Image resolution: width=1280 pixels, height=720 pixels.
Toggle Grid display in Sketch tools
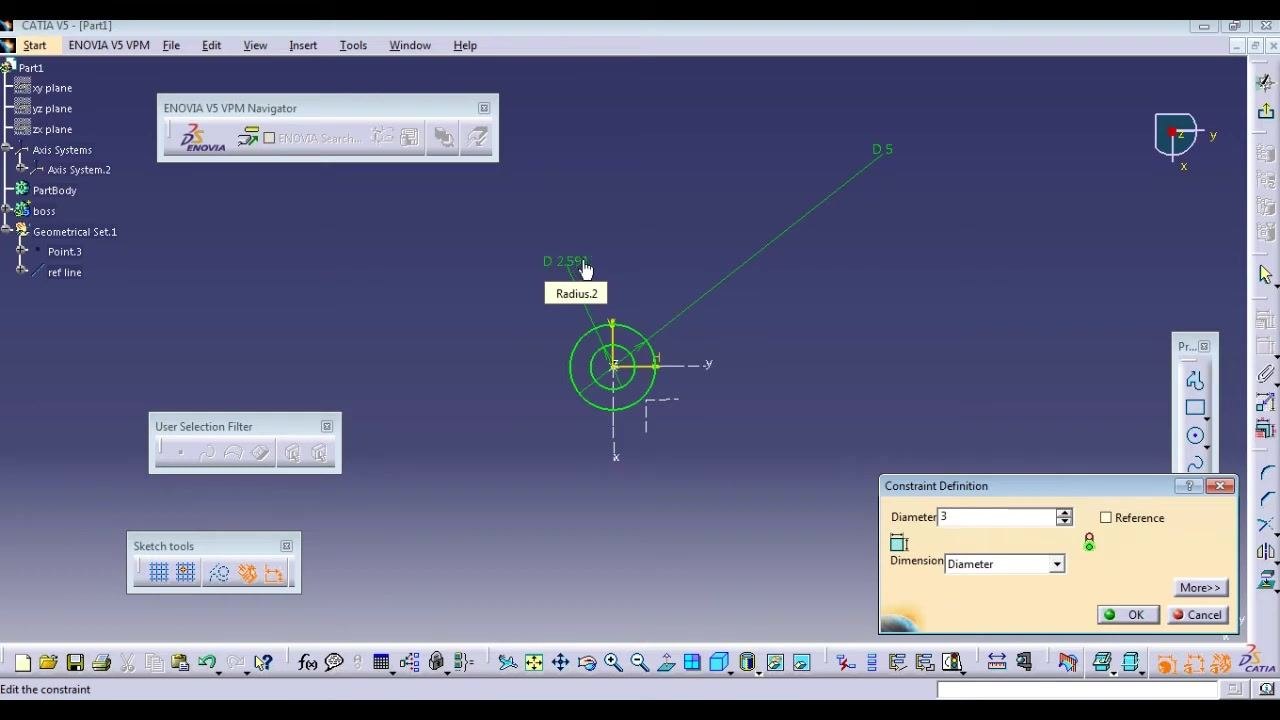(x=159, y=572)
